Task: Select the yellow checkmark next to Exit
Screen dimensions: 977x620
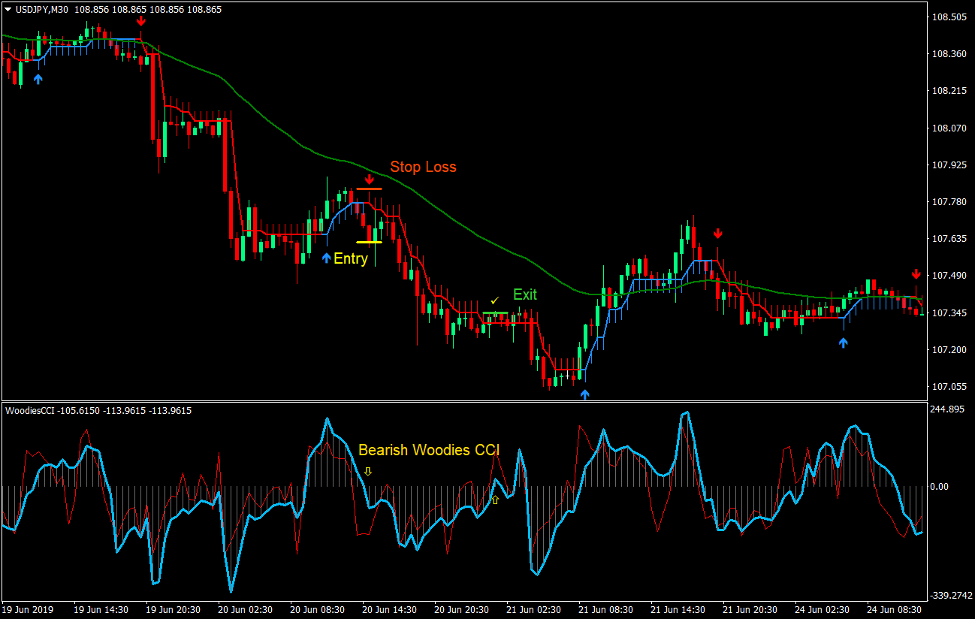Action: click(495, 298)
